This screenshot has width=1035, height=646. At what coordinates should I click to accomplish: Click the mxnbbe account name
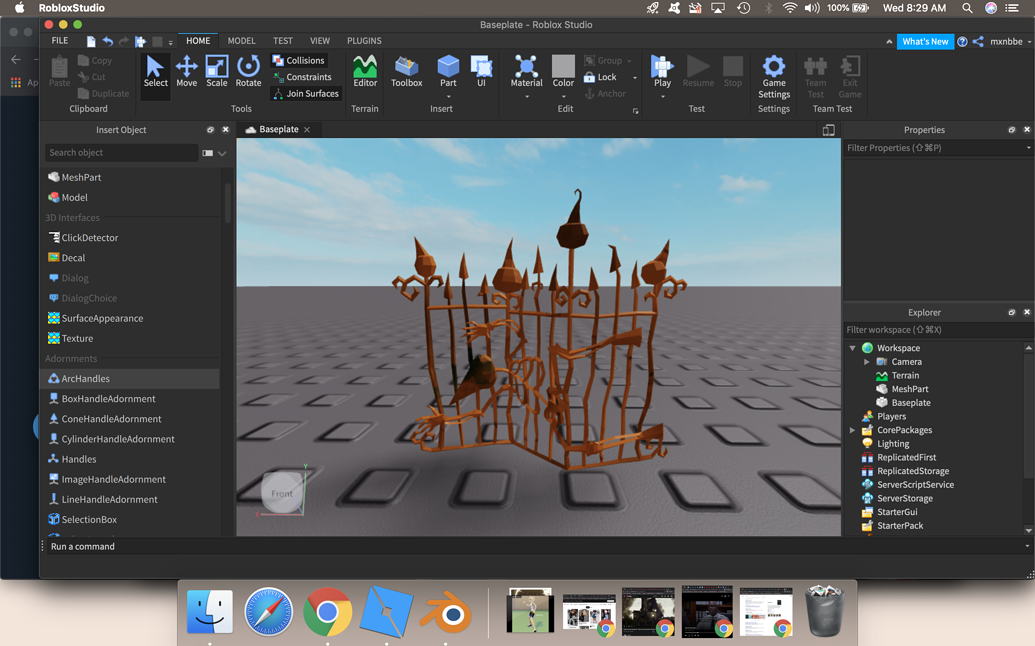[x=1006, y=42]
